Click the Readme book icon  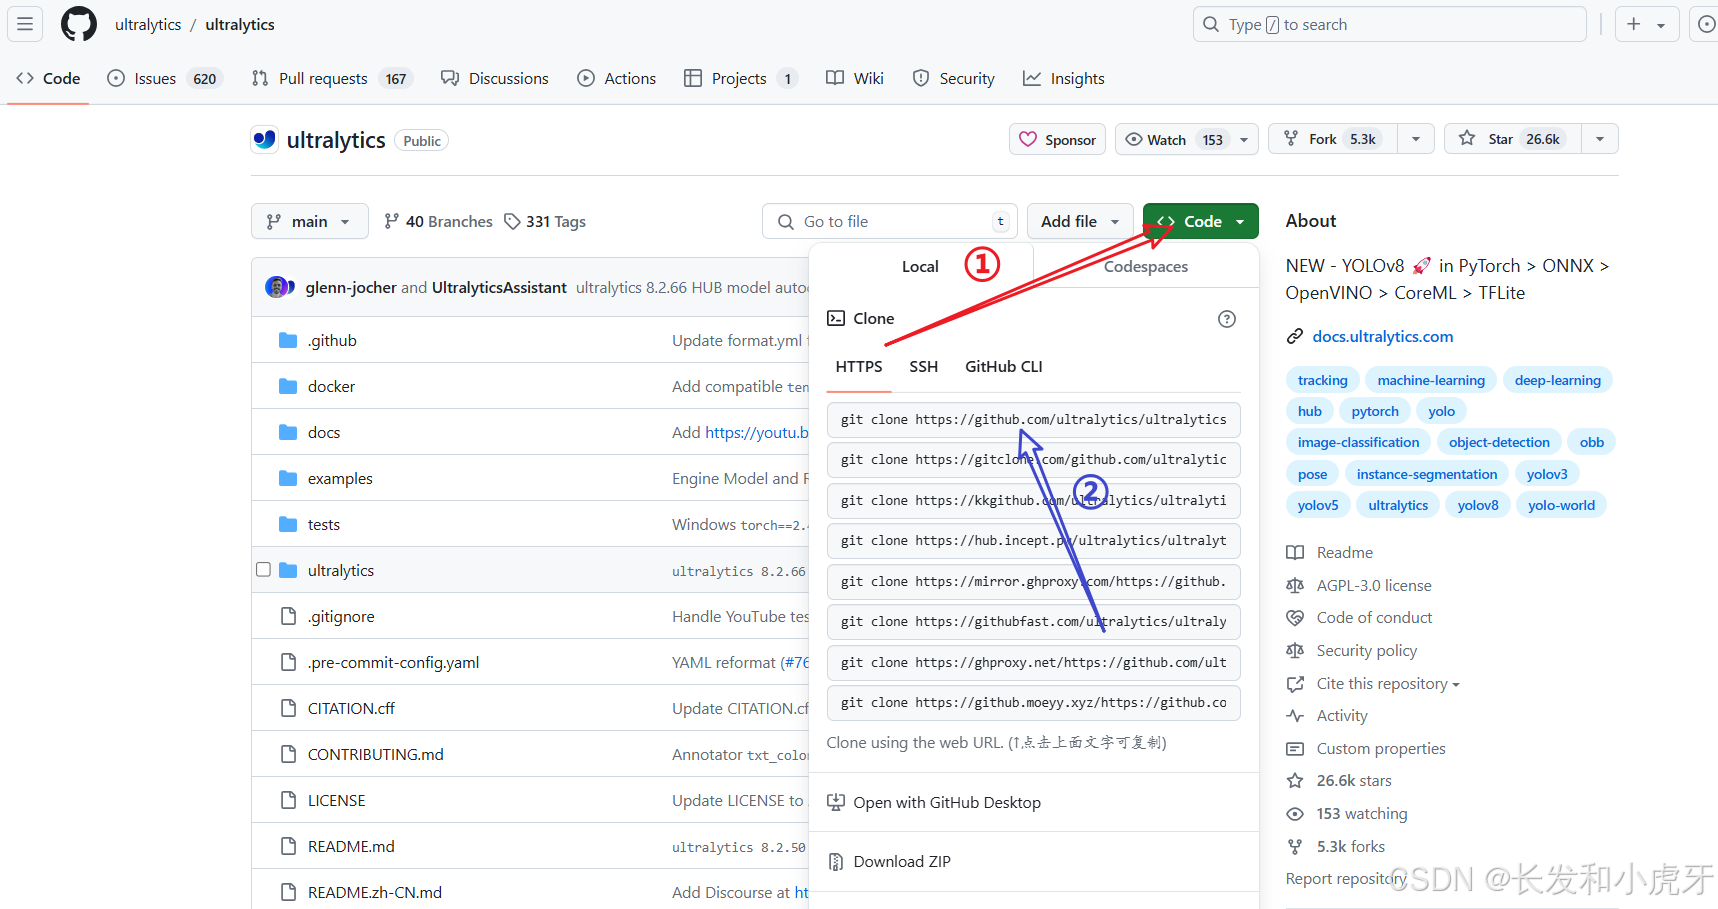pos(1295,553)
